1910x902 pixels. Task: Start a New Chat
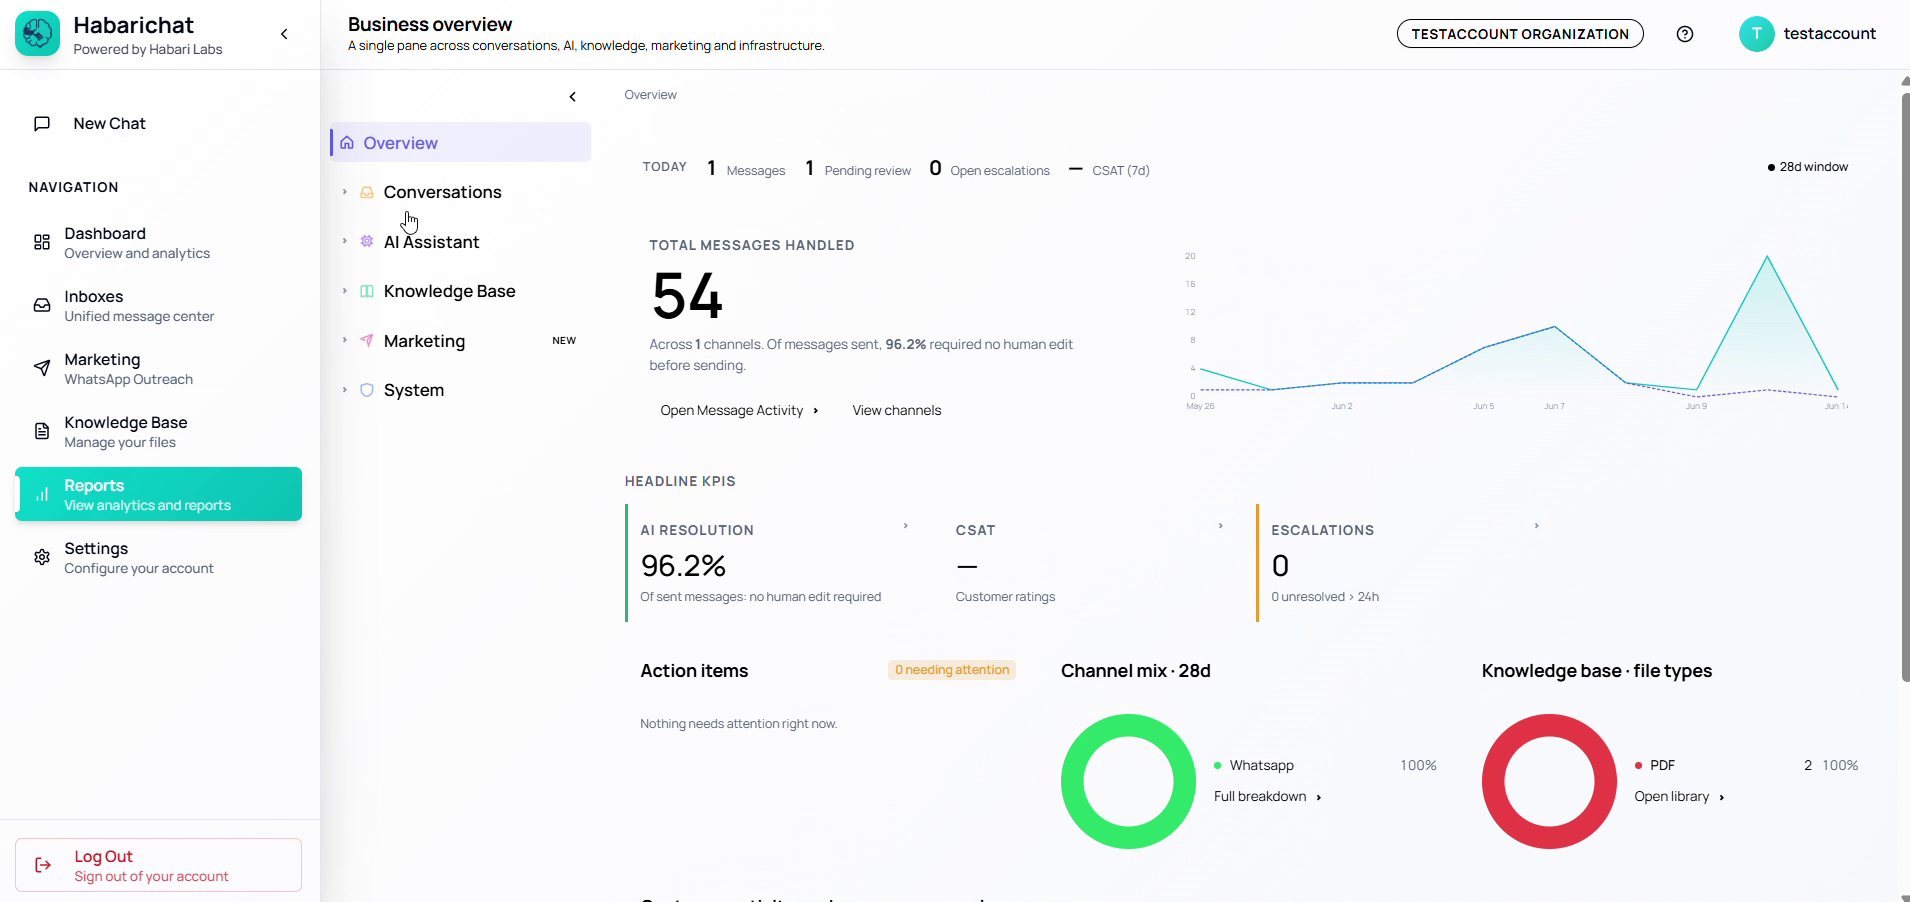[x=158, y=124]
